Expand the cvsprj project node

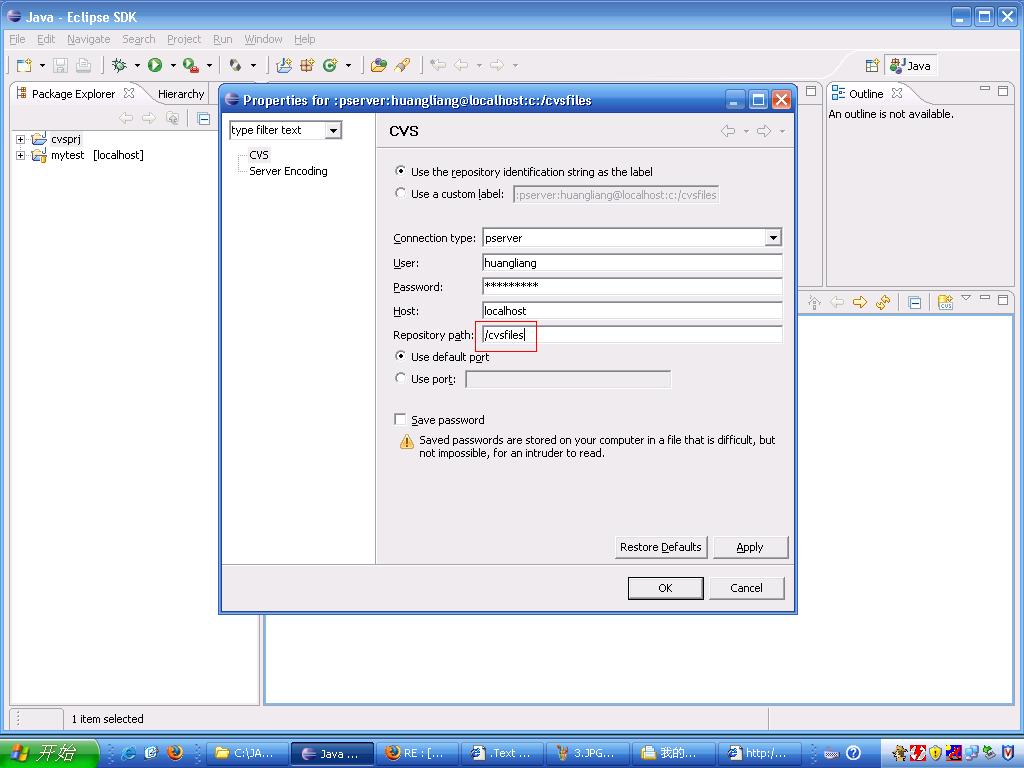(20, 139)
